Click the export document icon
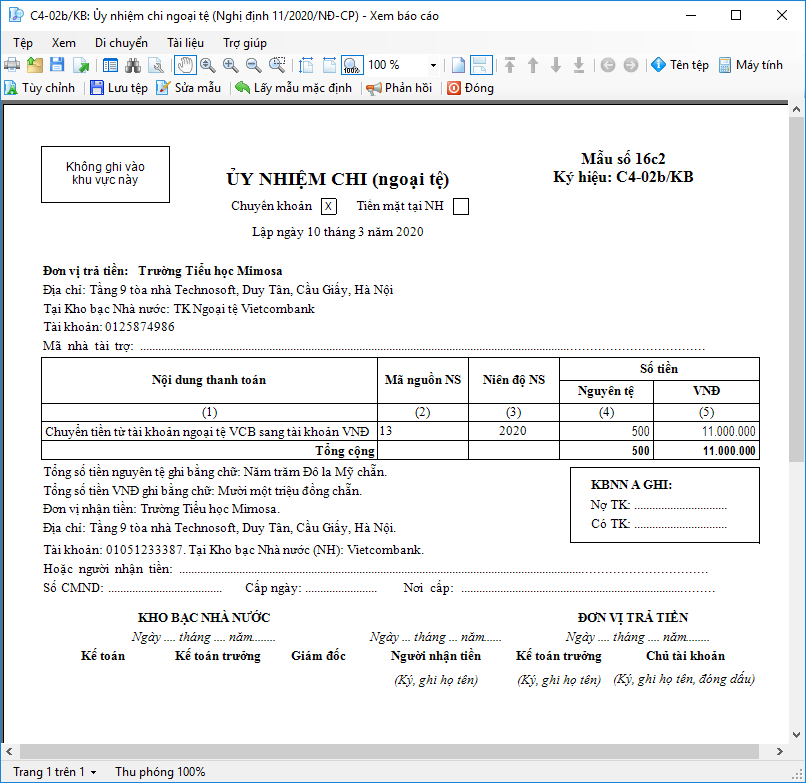The width and height of the screenshot is (806, 783). 81,65
